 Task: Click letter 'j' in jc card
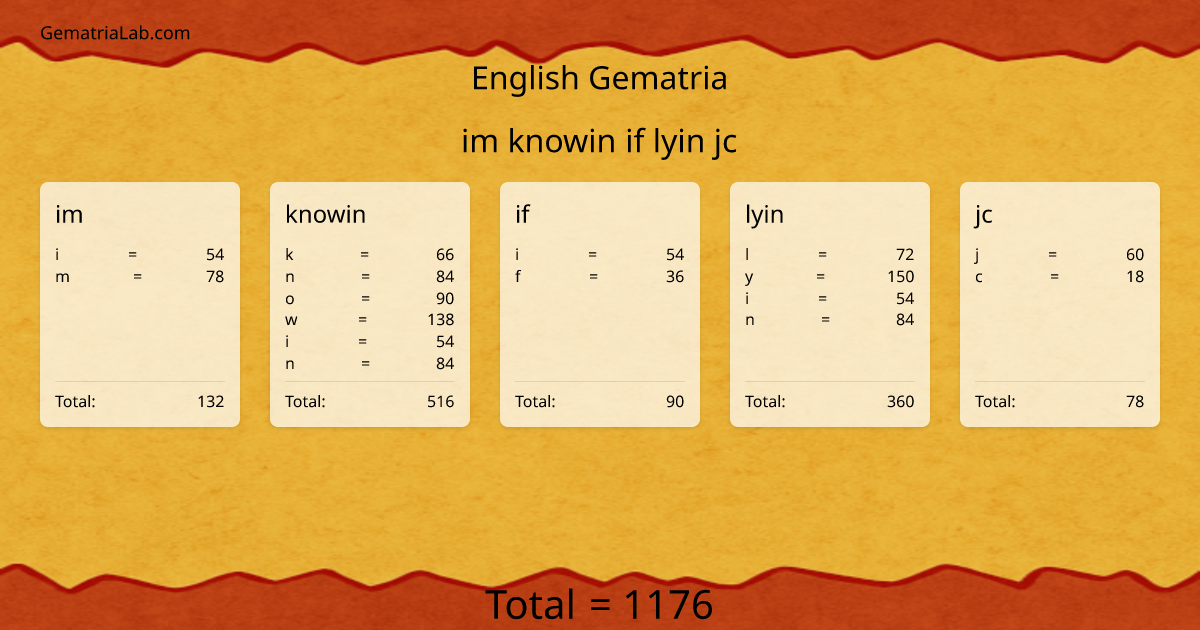coord(977,256)
